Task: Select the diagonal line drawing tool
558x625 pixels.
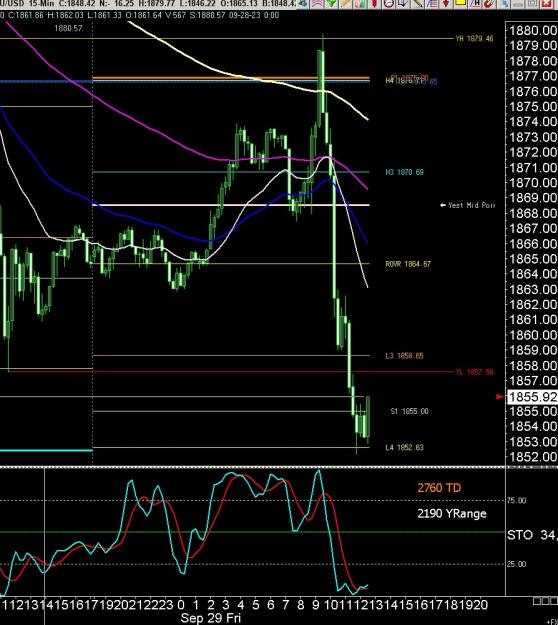Action: [x=417, y=4]
